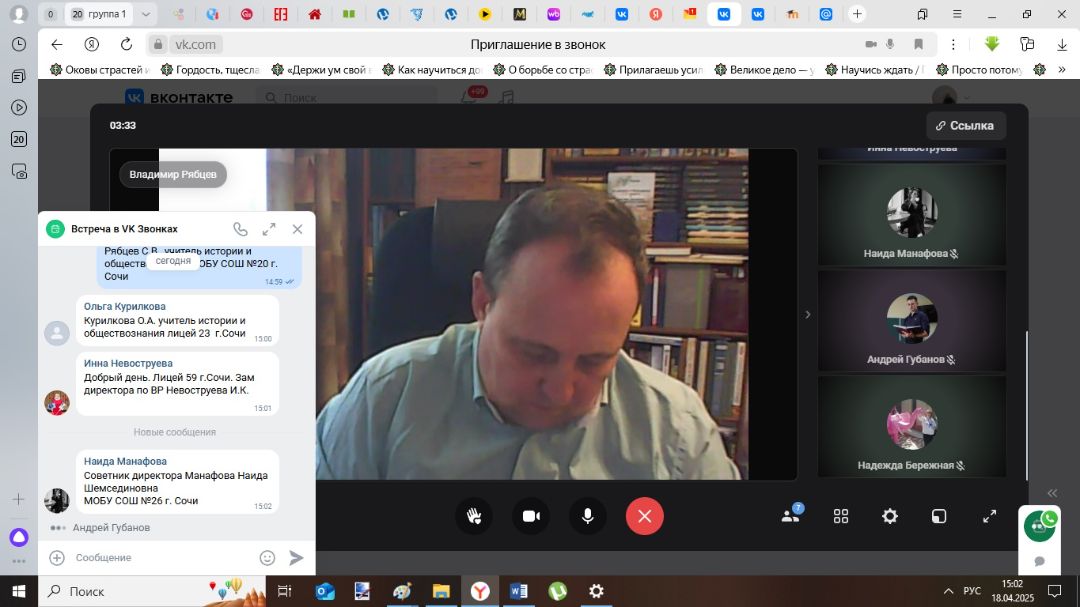The height and width of the screenshot is (607, 1080).
Task: Add an attachment to the message
Action: 57,557
